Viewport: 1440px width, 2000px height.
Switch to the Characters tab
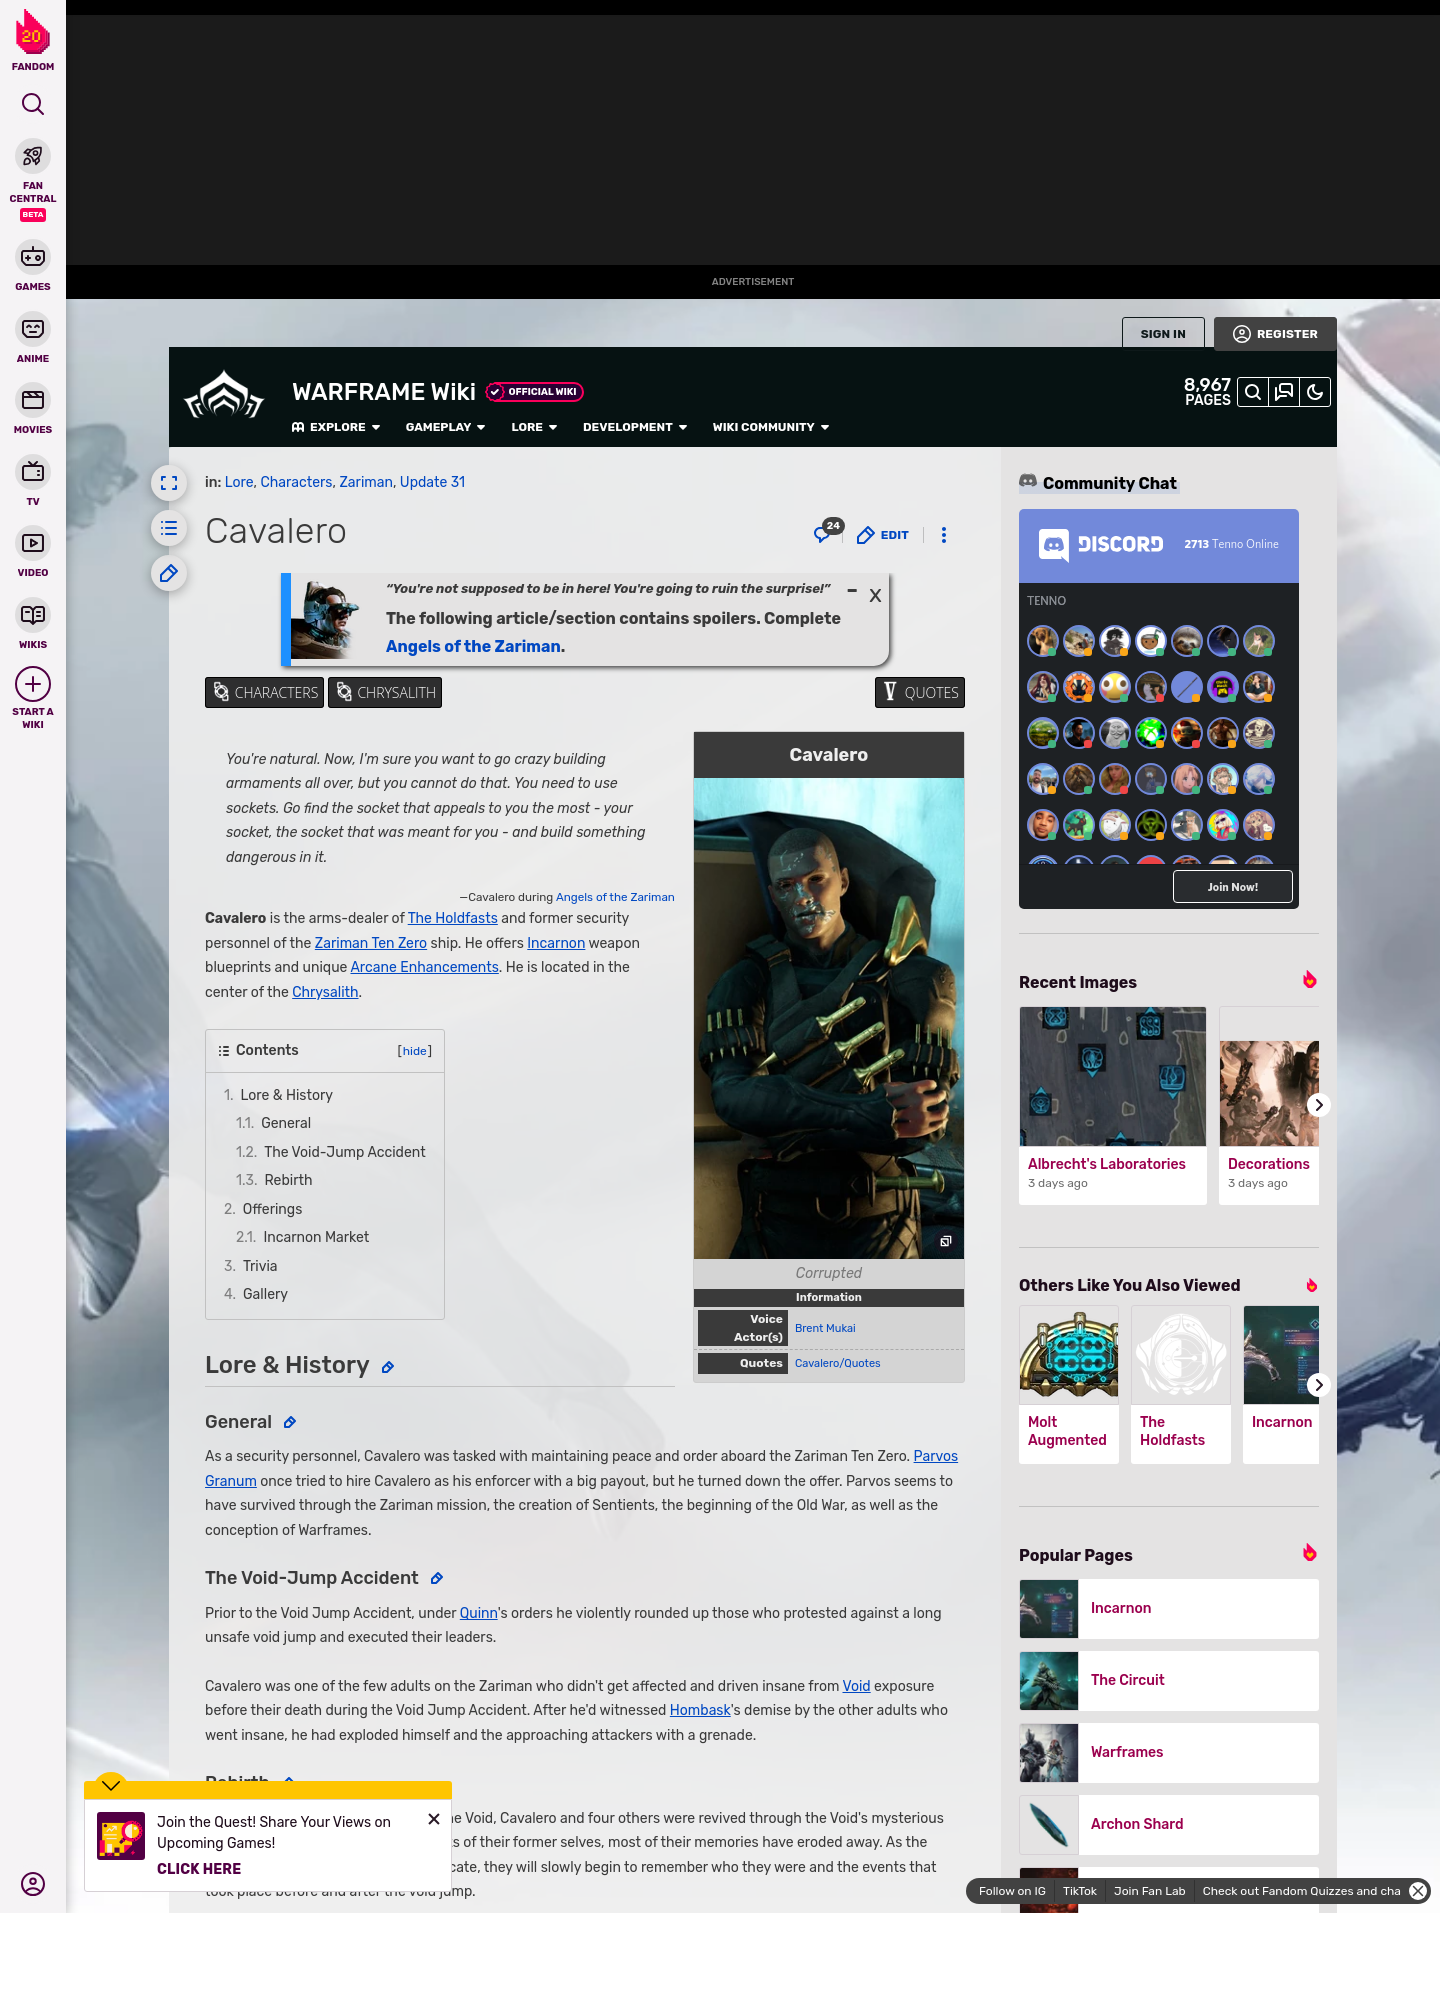click(x=264, y=692)
